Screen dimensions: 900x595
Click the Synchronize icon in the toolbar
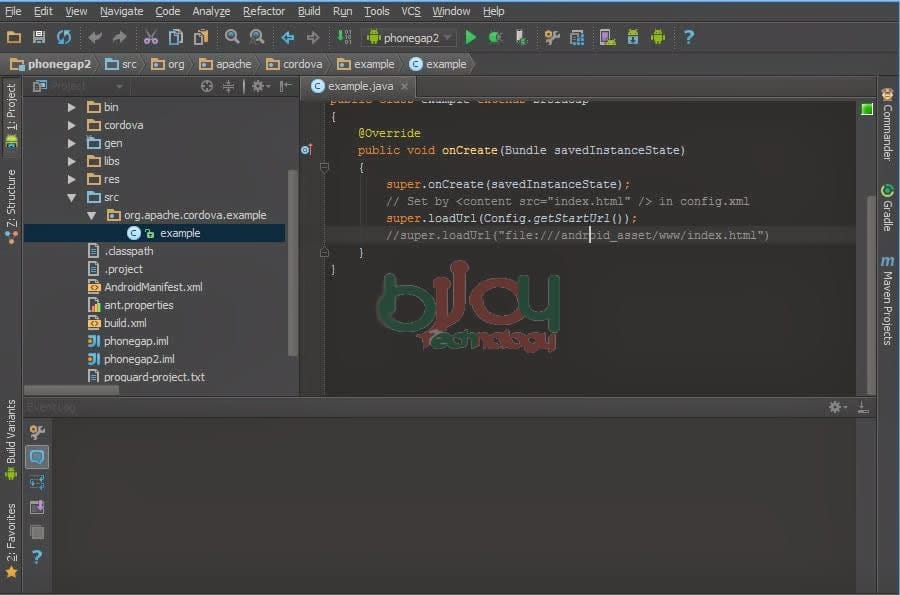(64, 37)
